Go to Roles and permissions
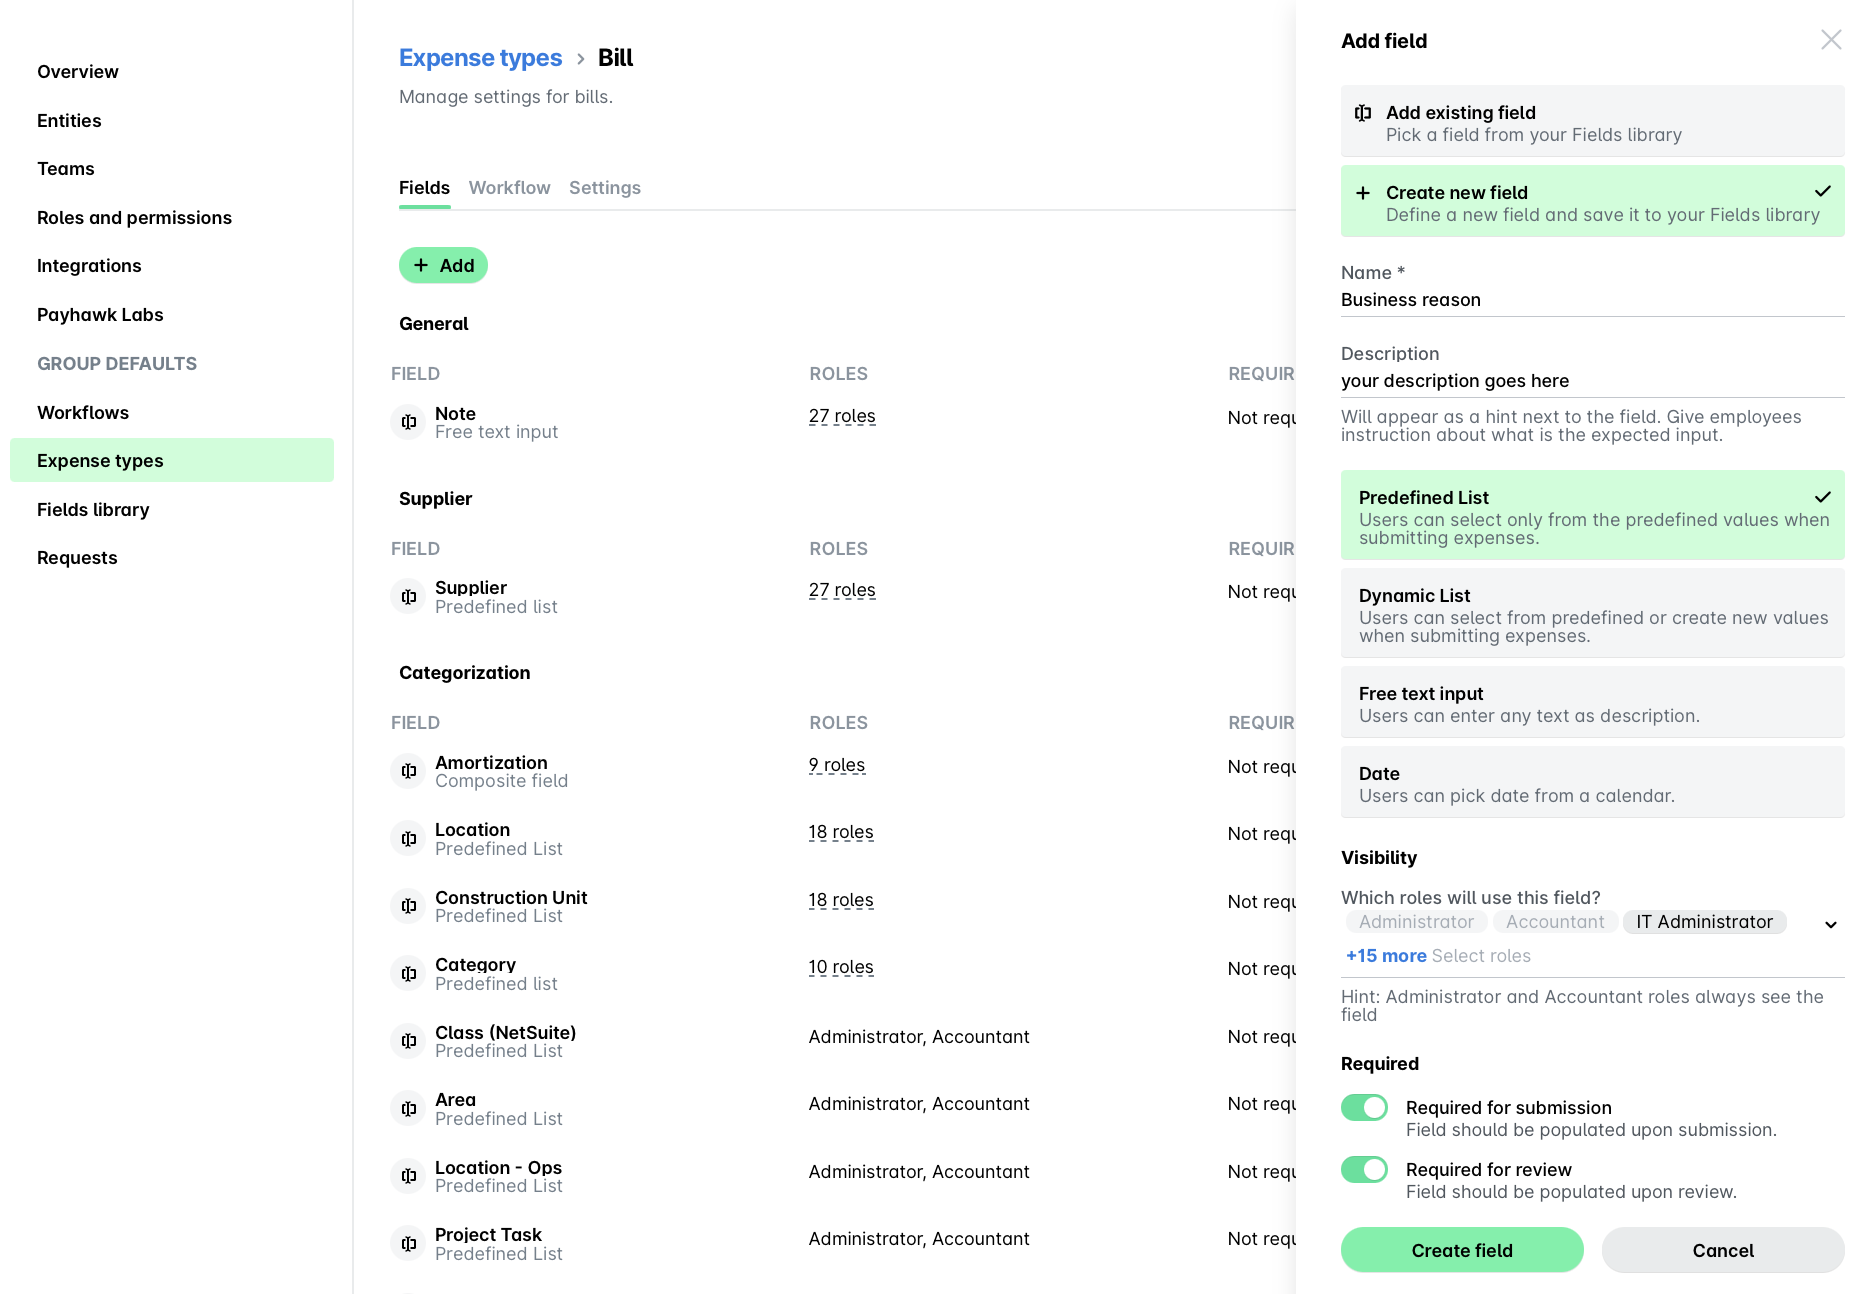1866x1294 pixels. click(x=134, y=218)
